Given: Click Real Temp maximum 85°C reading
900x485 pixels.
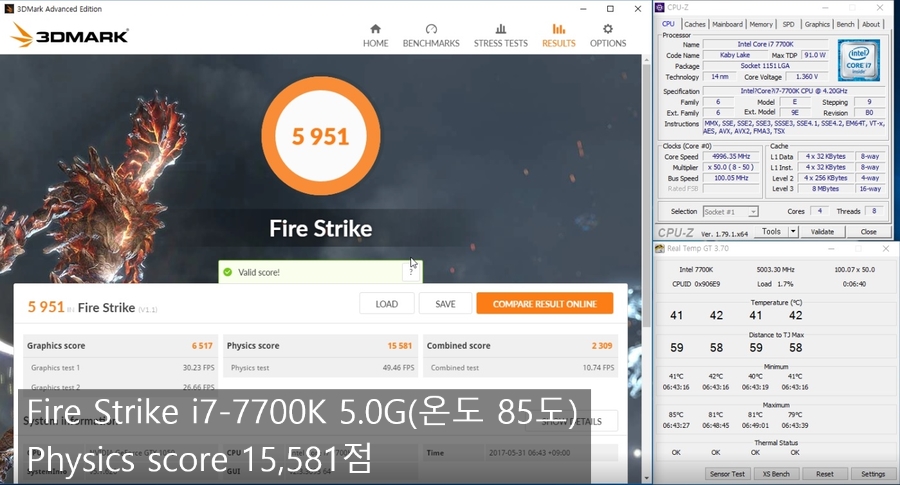Looking at the screenshot, I should click(x=676, y=414).
